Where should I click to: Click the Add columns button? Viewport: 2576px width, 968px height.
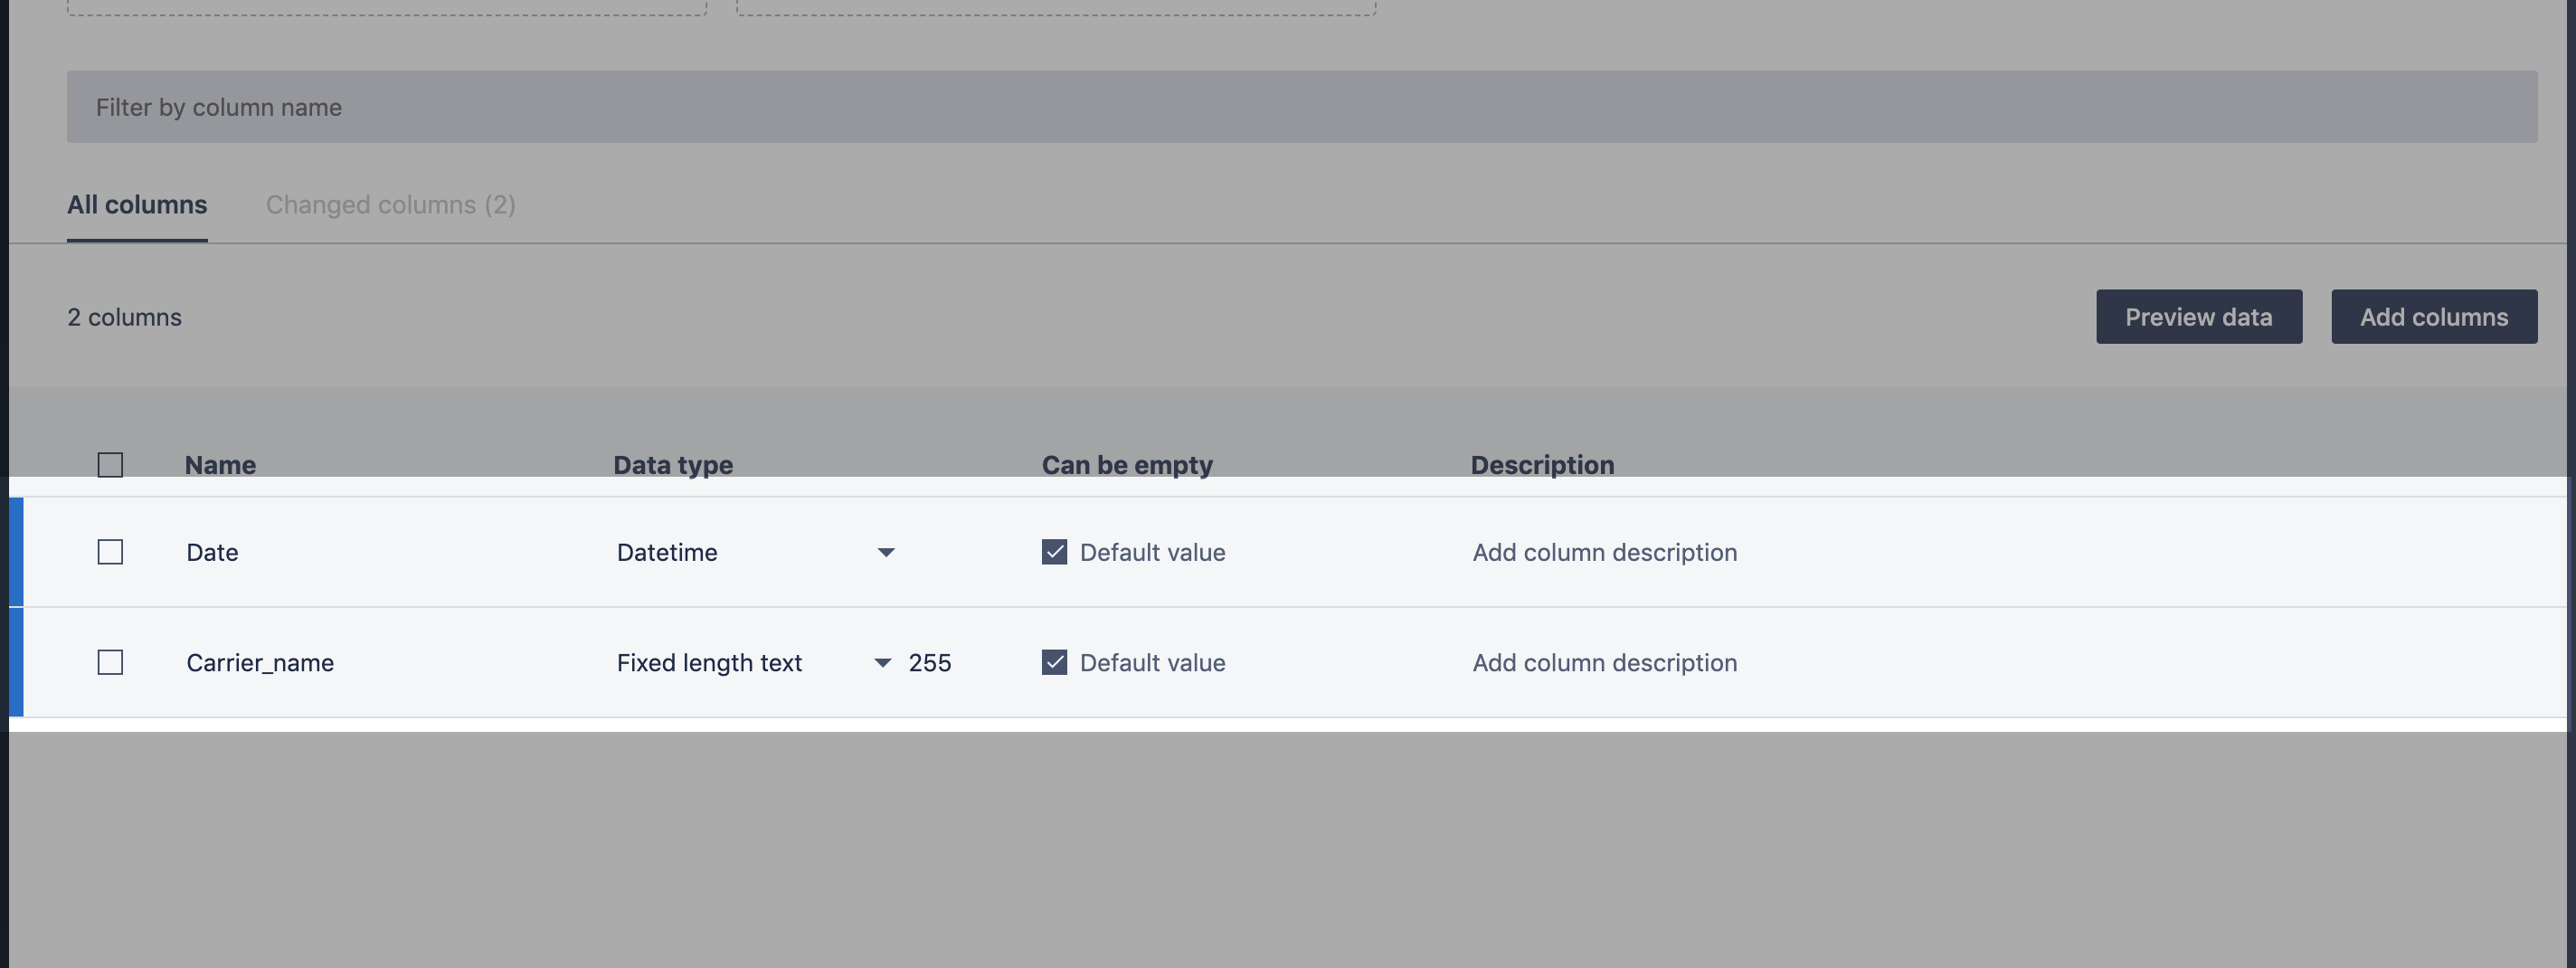click(x=2433, y=317)
